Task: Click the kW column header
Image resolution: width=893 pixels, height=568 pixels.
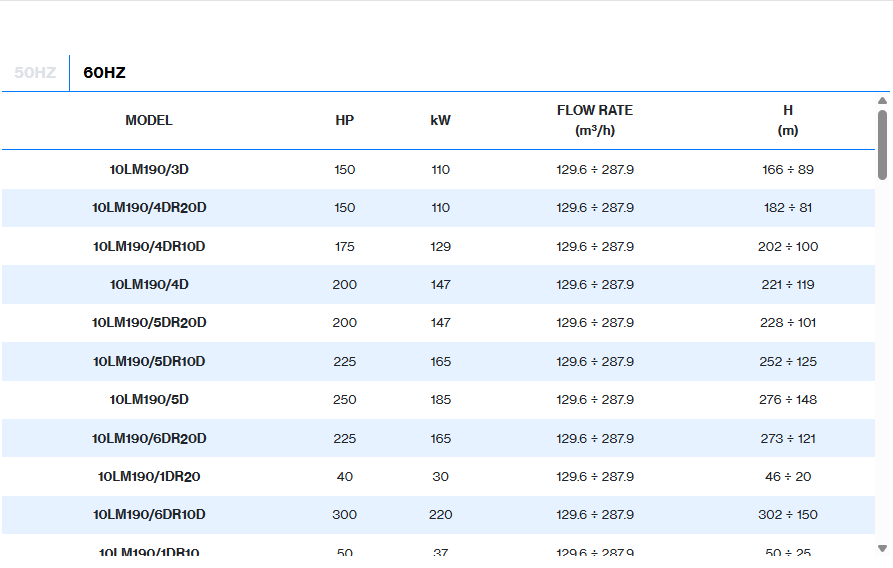Action: click(x=440, y=120)
